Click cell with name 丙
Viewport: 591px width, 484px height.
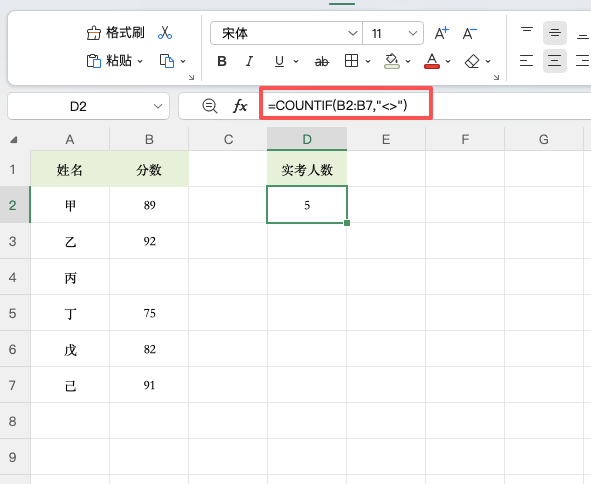click(70, 277)
